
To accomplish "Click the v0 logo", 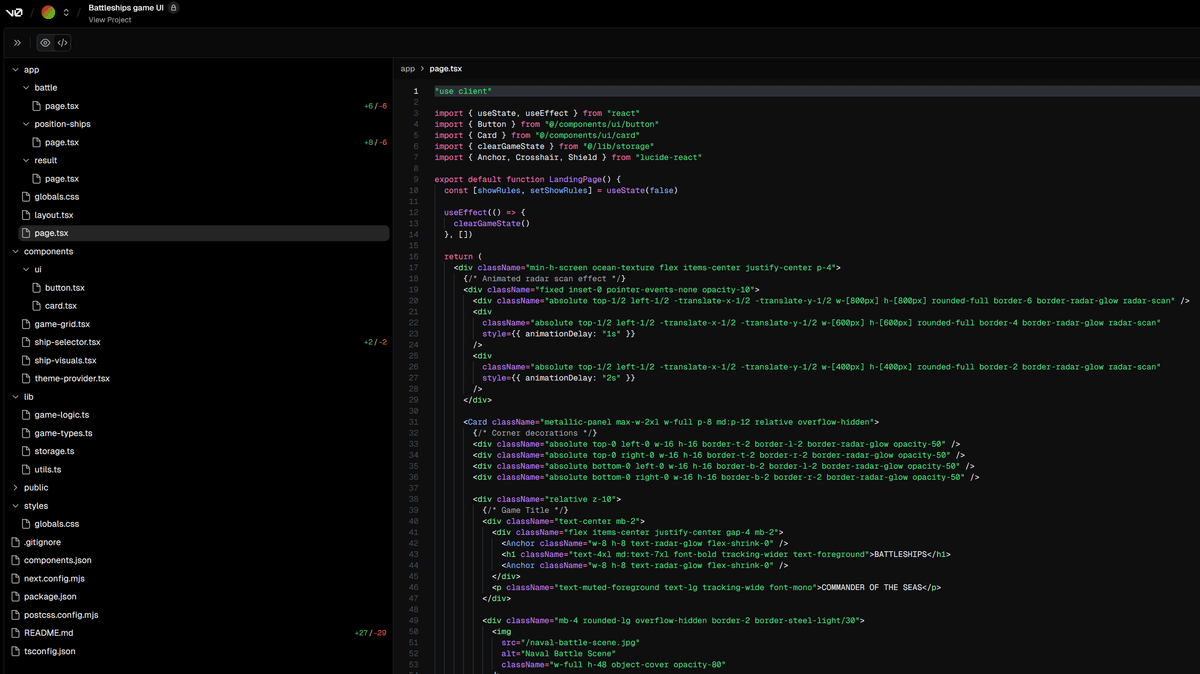I will [15, 12].
